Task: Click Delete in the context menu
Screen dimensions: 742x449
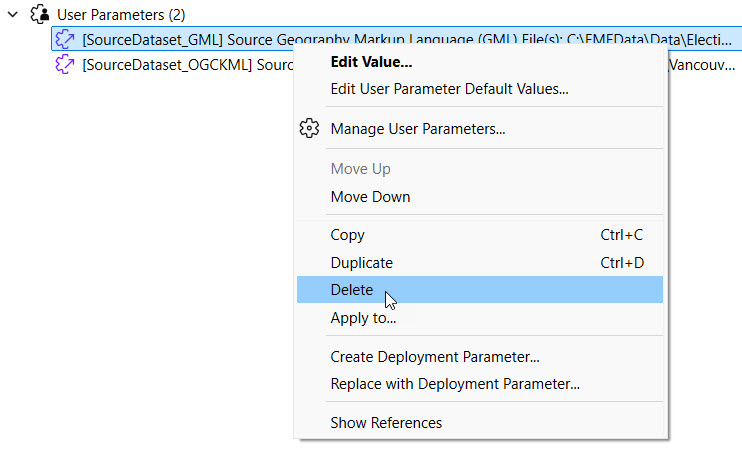Action: (351, 290)
